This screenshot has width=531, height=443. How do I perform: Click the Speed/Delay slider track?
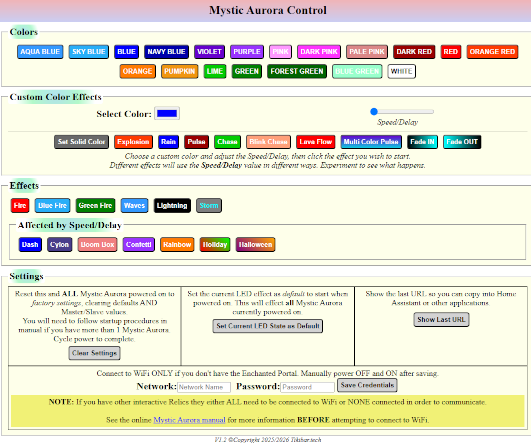pos(402,111)
